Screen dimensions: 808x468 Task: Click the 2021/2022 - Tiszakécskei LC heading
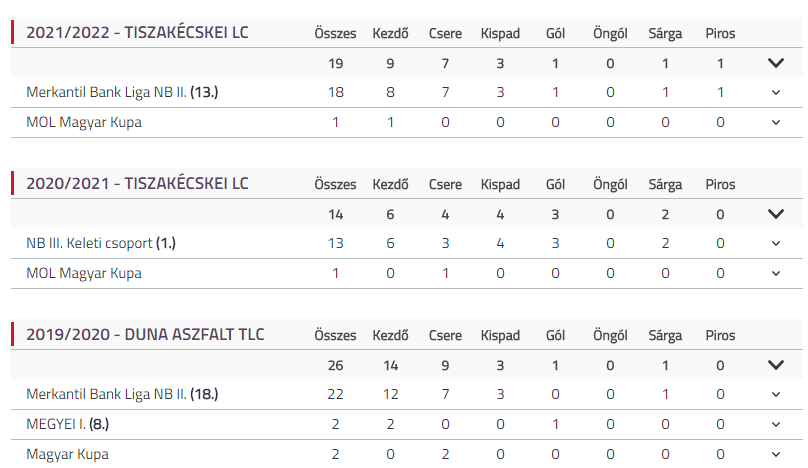[x=137, y=33]
